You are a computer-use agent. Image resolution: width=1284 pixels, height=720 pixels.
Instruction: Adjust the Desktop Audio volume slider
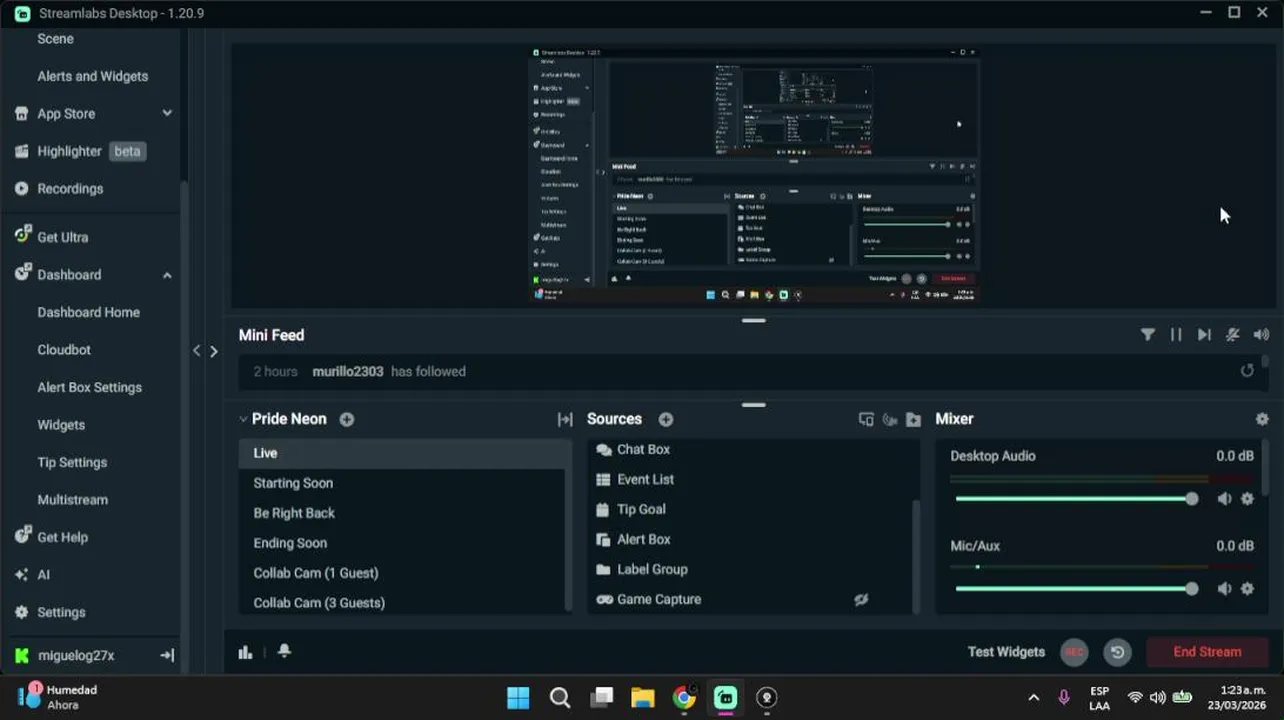point(1076,499)
